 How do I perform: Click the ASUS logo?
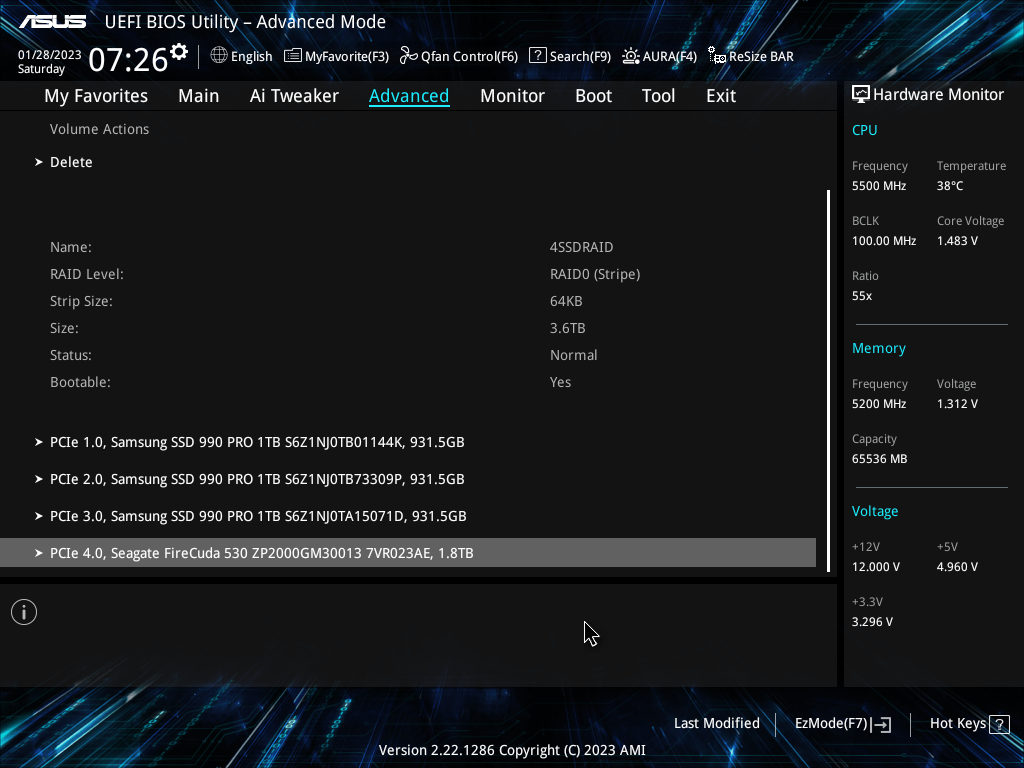[52, 22]
